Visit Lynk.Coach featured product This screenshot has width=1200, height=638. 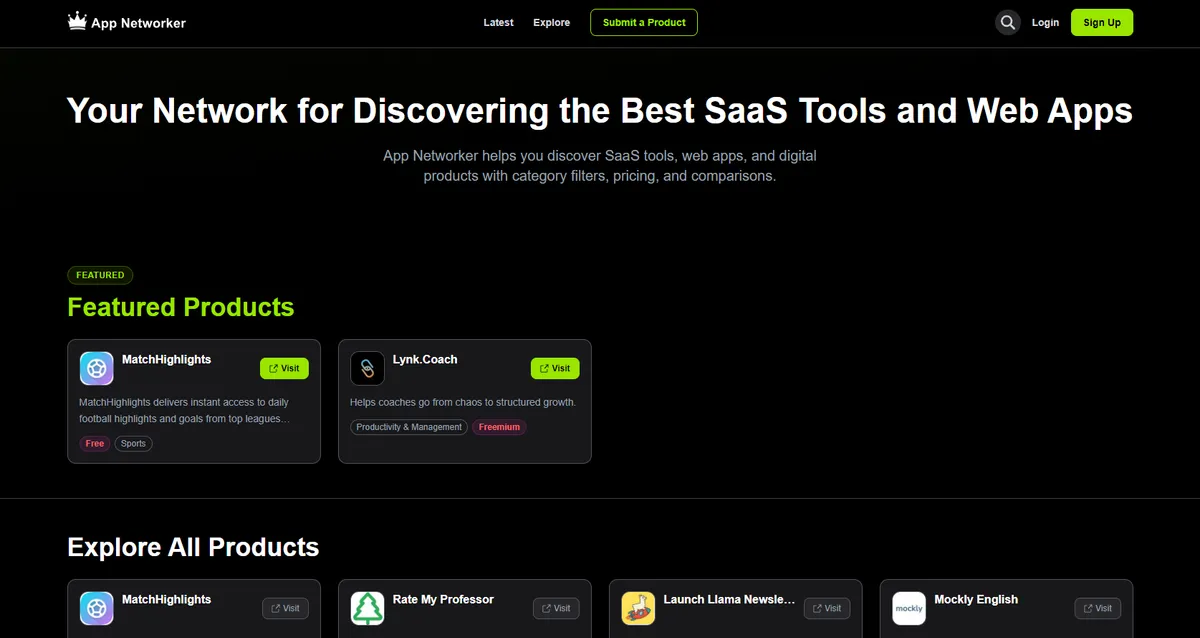(x=555, y=368)
